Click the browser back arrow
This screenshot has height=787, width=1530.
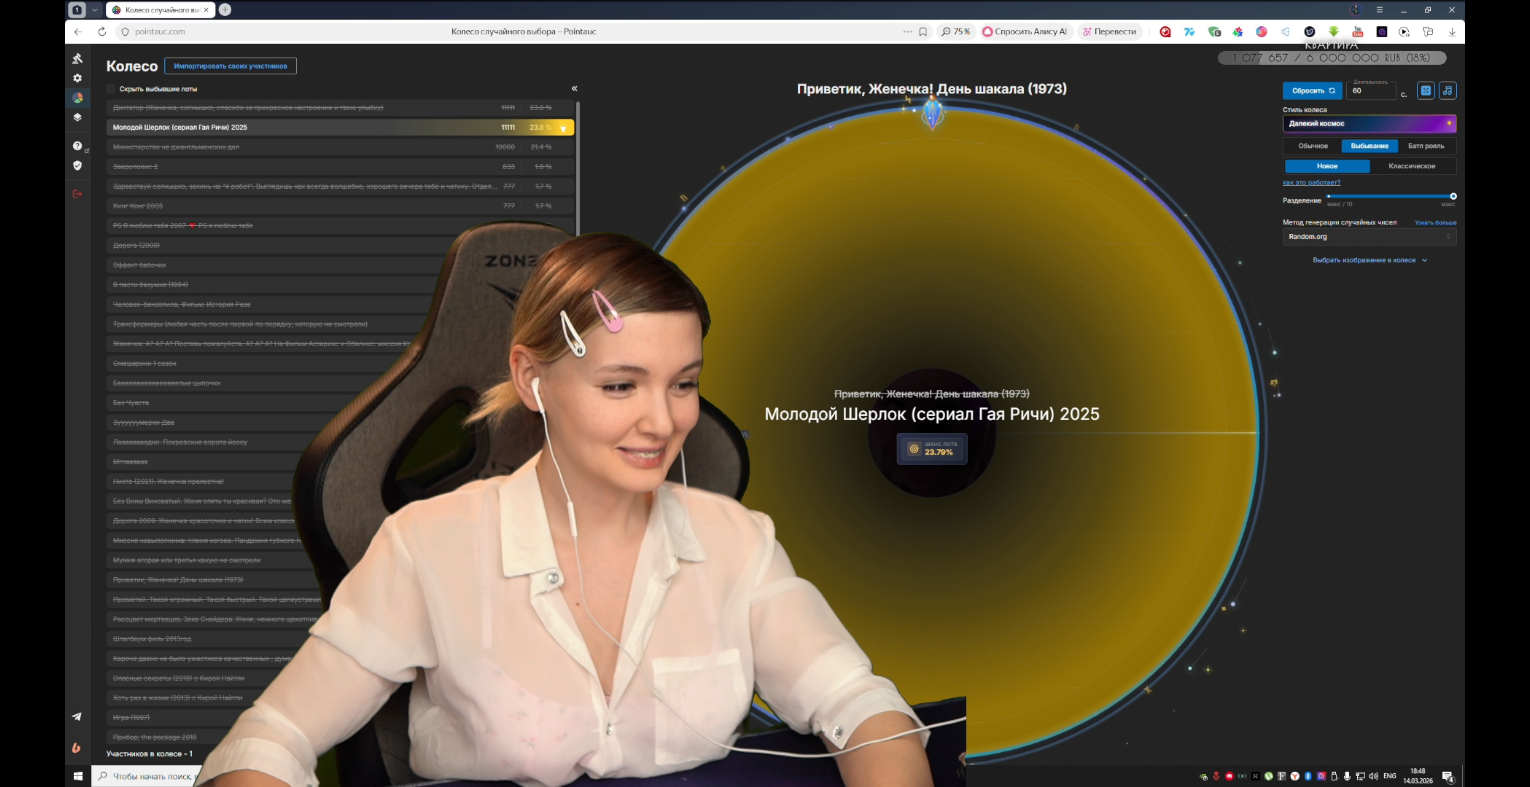78,32
